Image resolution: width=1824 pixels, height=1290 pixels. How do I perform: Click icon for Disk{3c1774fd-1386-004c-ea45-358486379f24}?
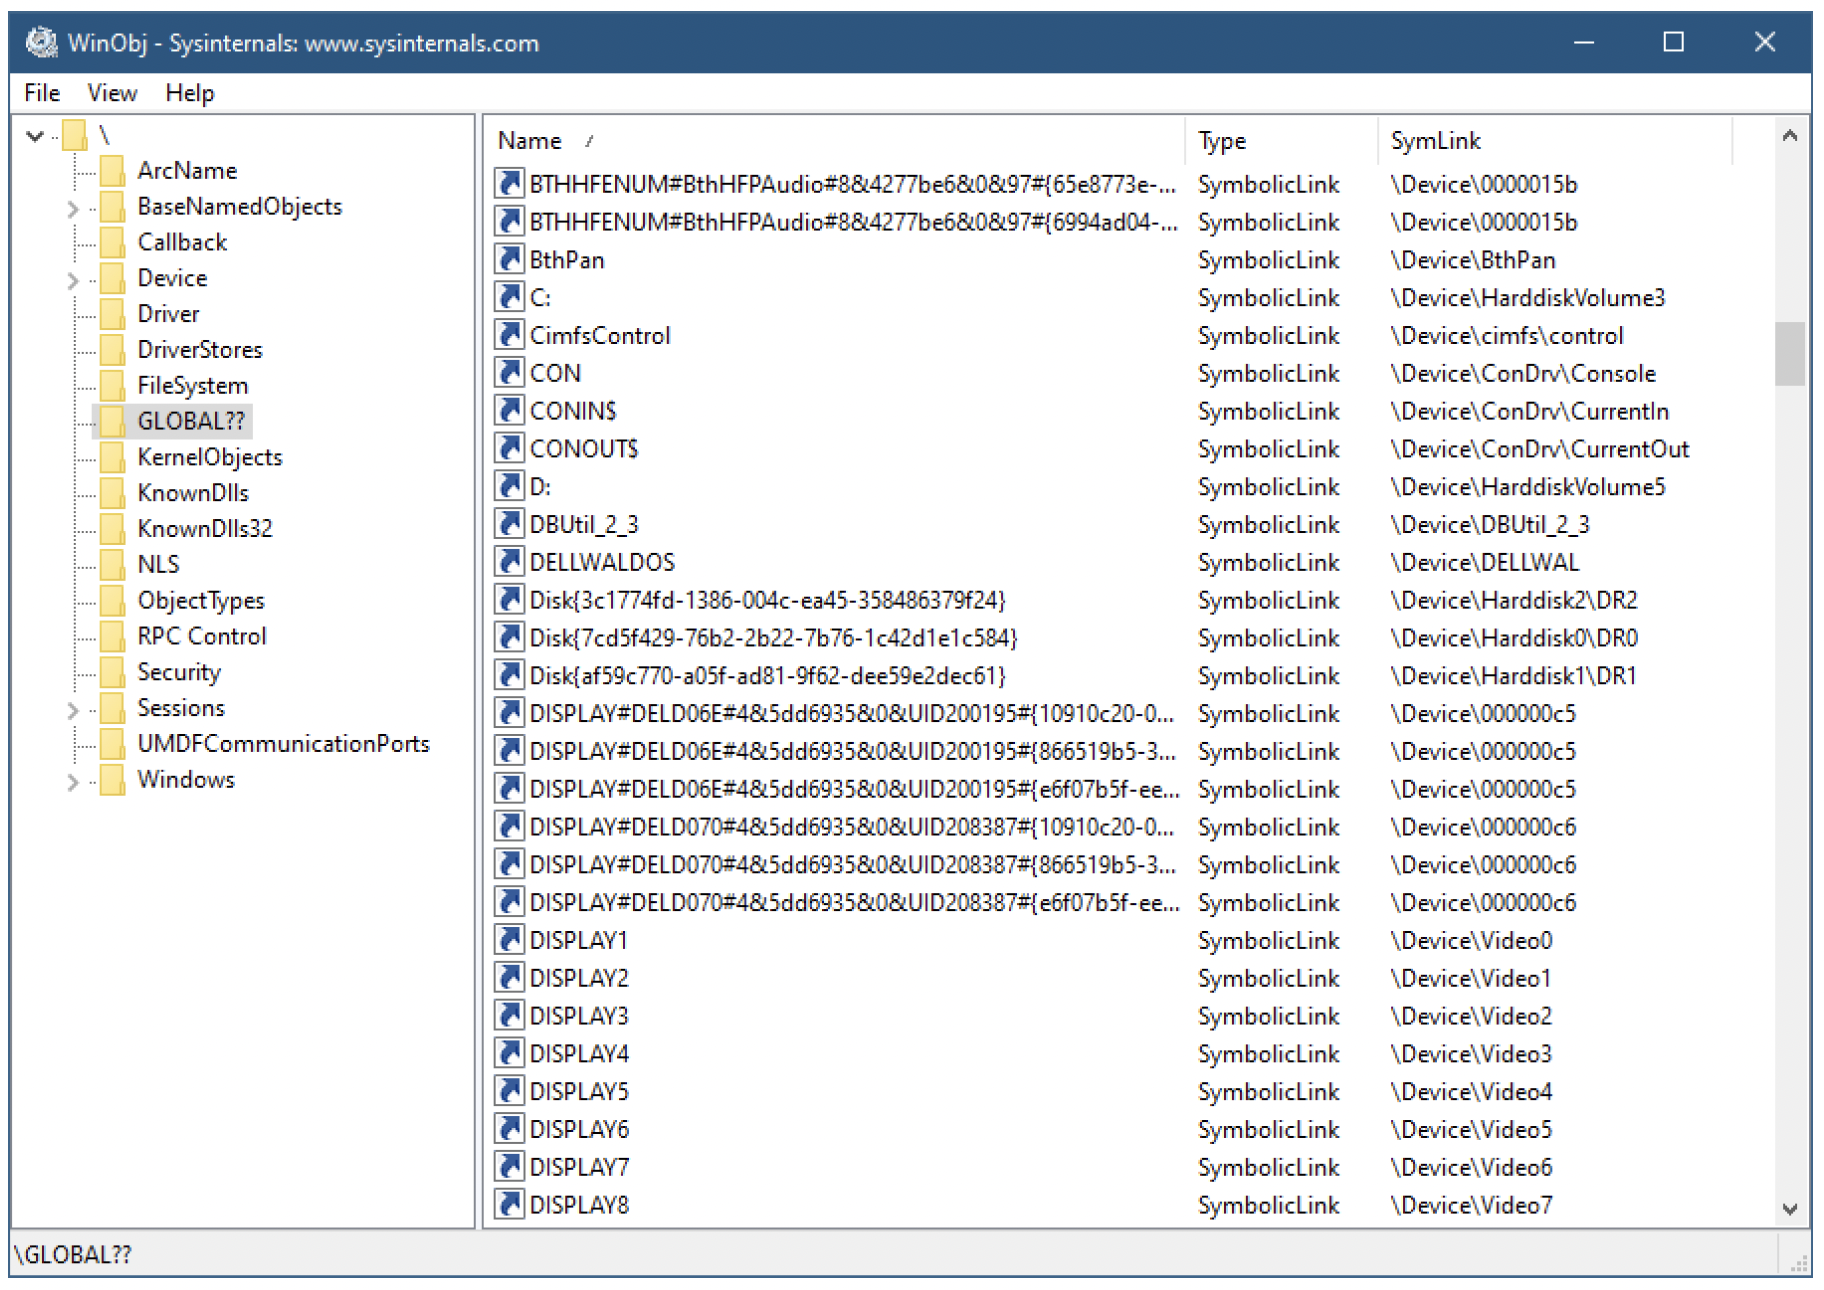tap(509, 599)
